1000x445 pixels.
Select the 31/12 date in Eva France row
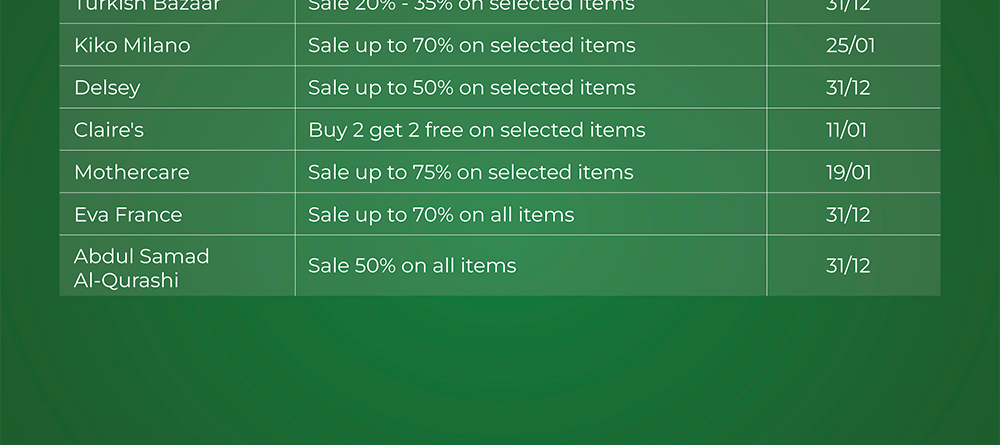(848, 215)
